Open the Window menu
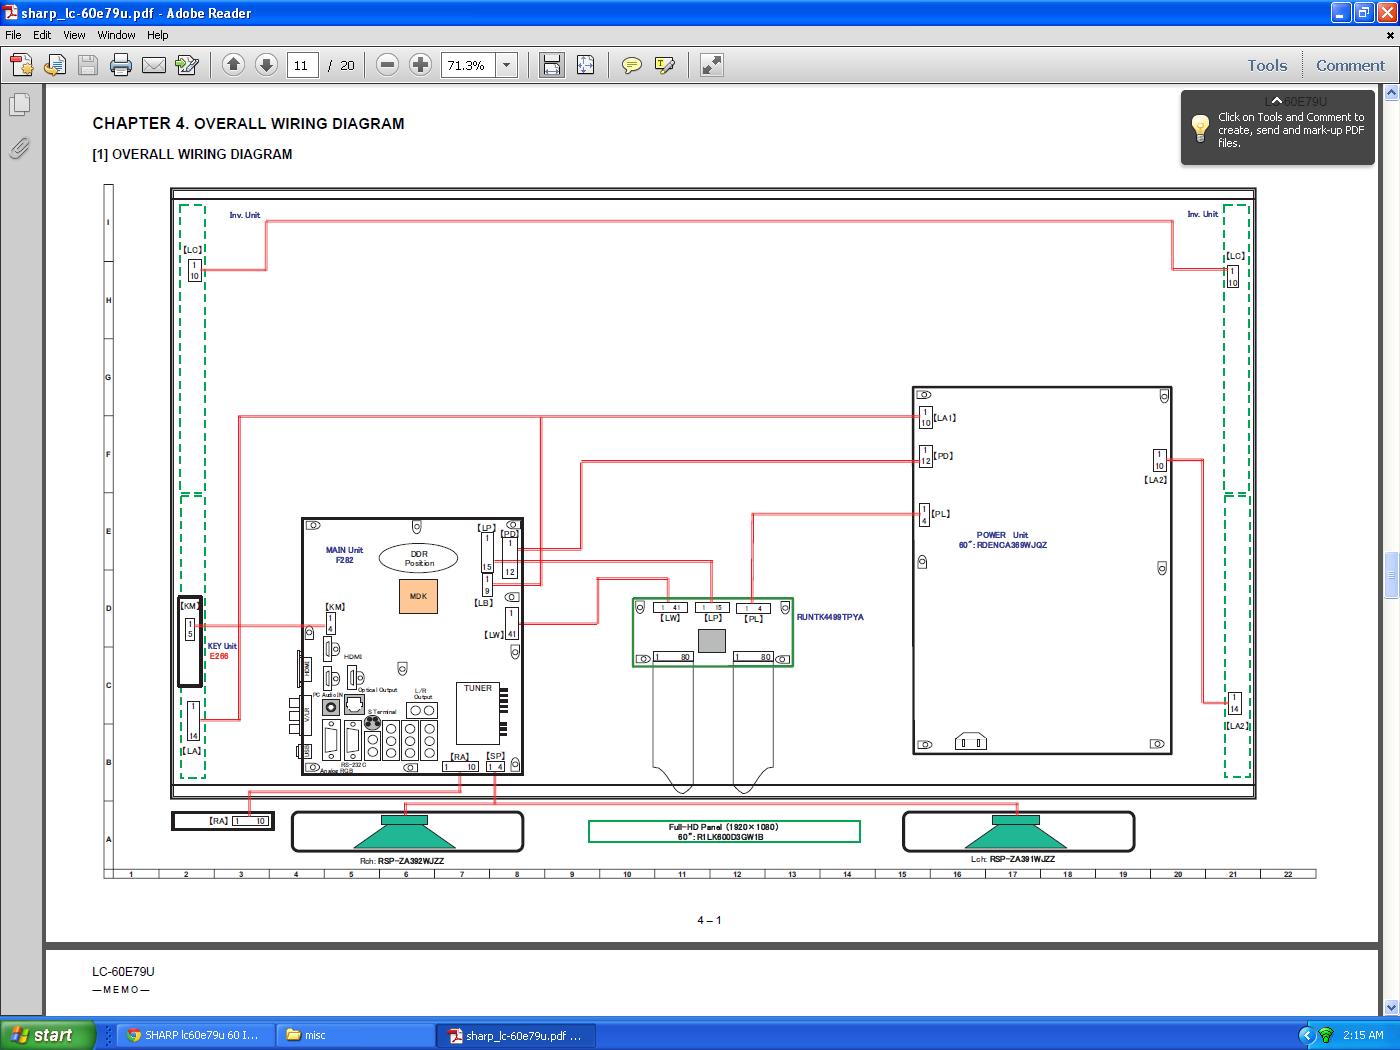Screen dimensions: 1400x1050 [x=116, y=35]
